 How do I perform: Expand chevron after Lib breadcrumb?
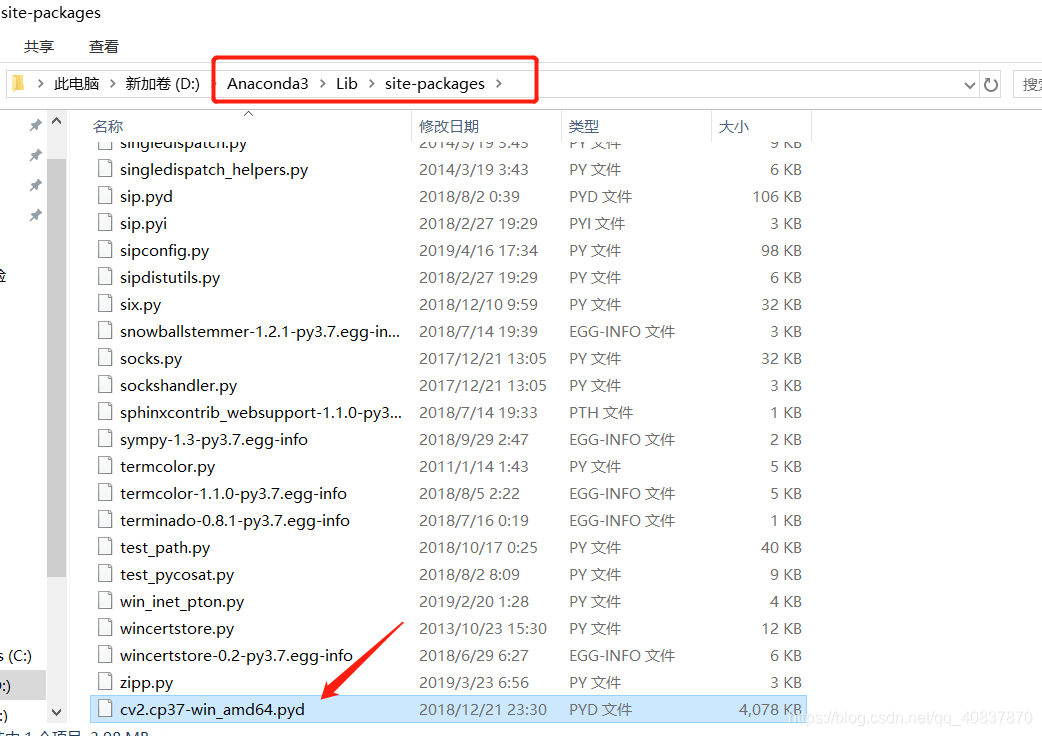[371, 84]
